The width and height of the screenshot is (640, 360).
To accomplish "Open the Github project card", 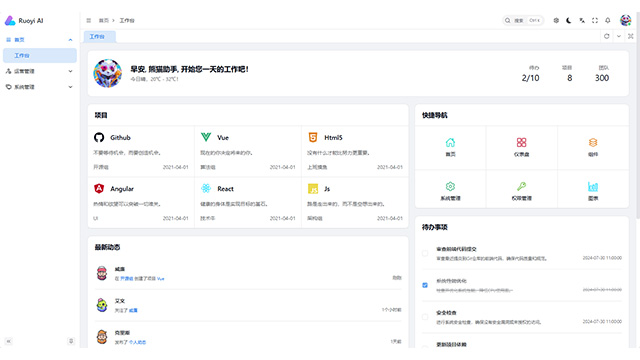I will [x=141, y=151].
